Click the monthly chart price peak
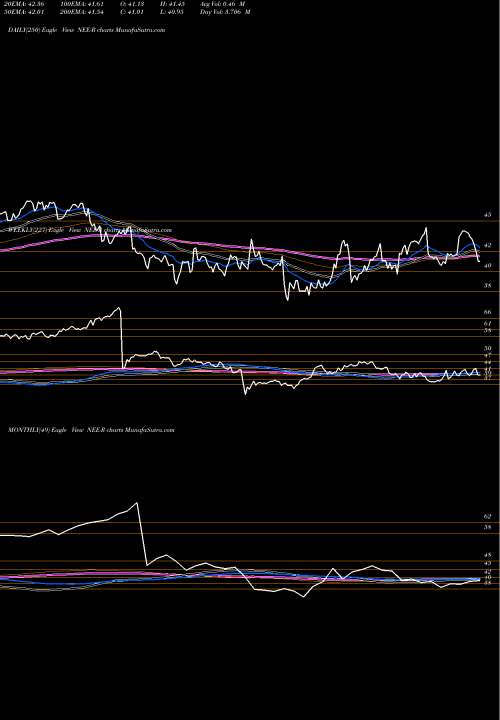The height and width of the screenshot is (720, 500). click(136, 503)
